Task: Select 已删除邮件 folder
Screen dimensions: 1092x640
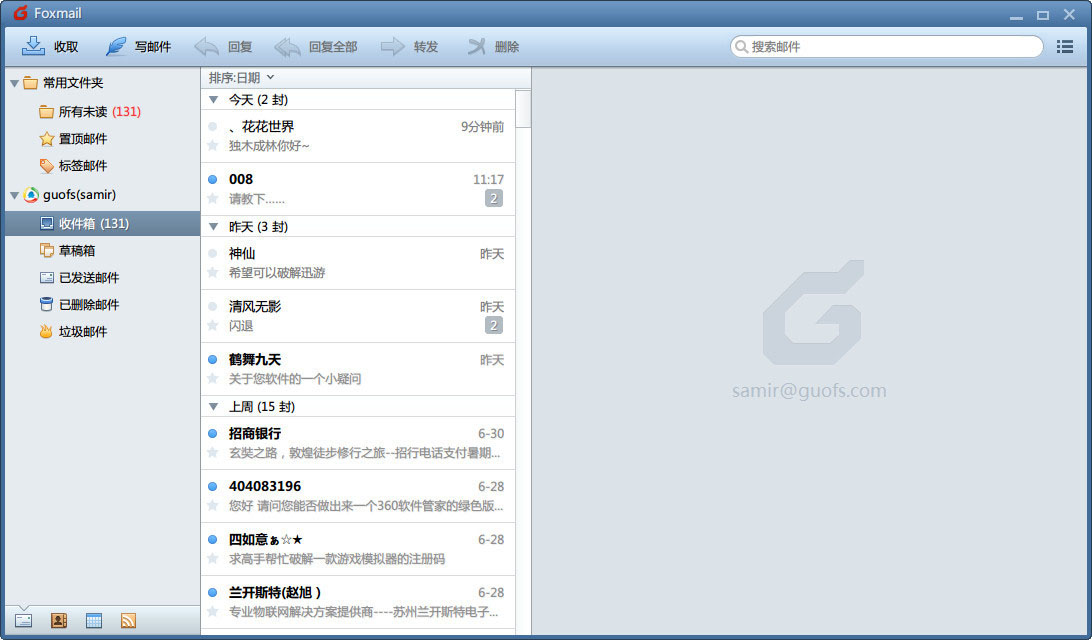Action: point(102,304)
